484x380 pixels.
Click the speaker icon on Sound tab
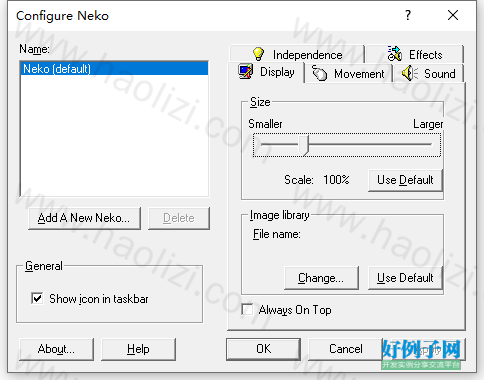tap(410, 73)
